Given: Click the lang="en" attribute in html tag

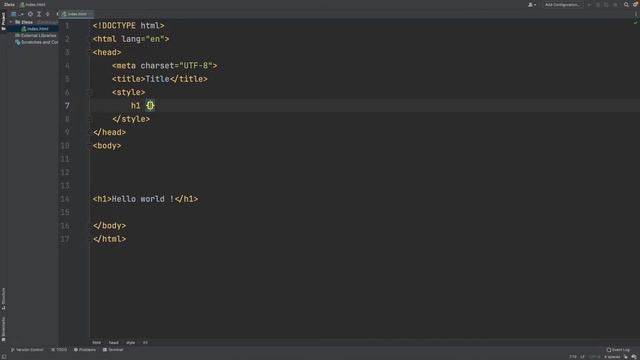Looking at the screenshot, I should point(143,39).
